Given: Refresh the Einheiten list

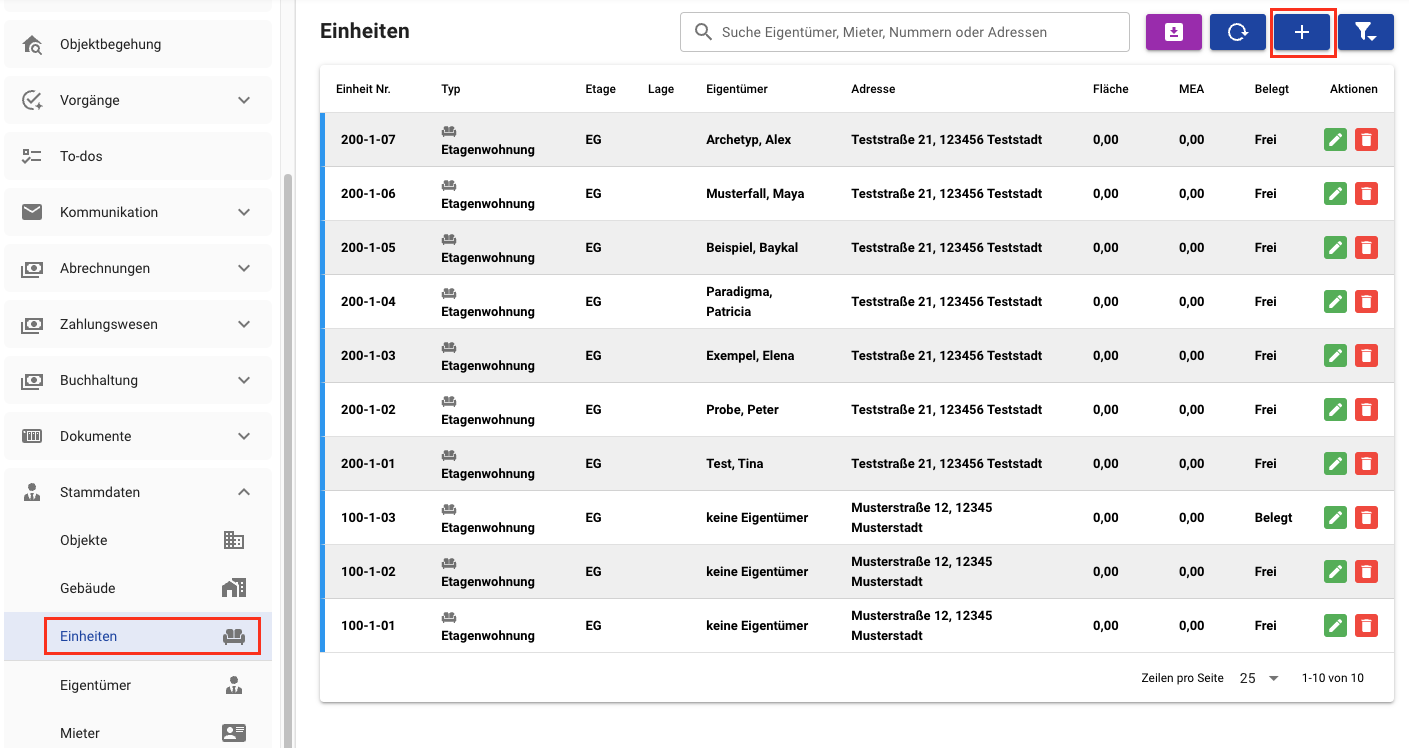Looking at the screenshot, I should click(1238, 32).
